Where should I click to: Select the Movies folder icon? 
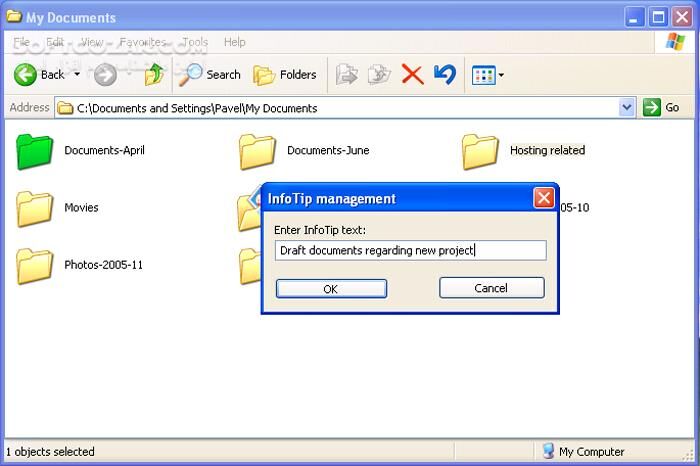(x=35, y=208)
